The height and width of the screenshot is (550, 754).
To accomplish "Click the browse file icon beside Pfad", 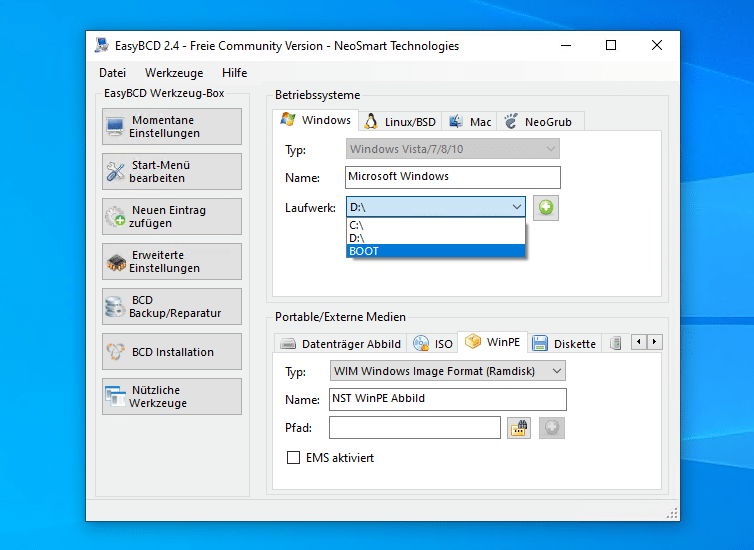I will [518, 427].
